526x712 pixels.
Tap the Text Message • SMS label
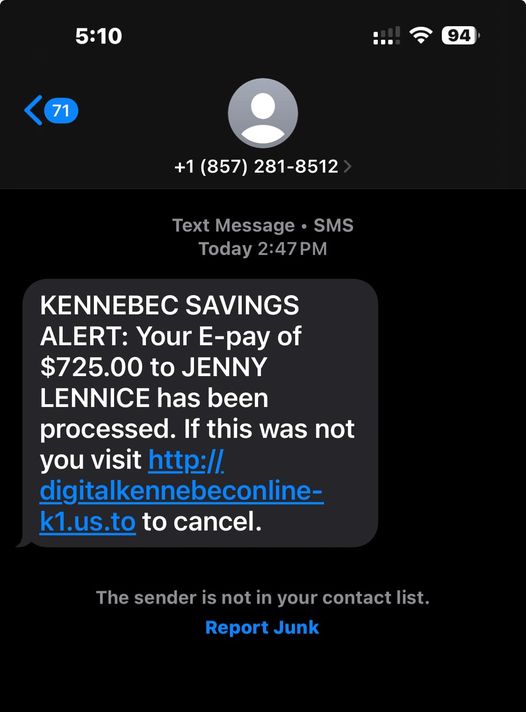click(263, 225)
